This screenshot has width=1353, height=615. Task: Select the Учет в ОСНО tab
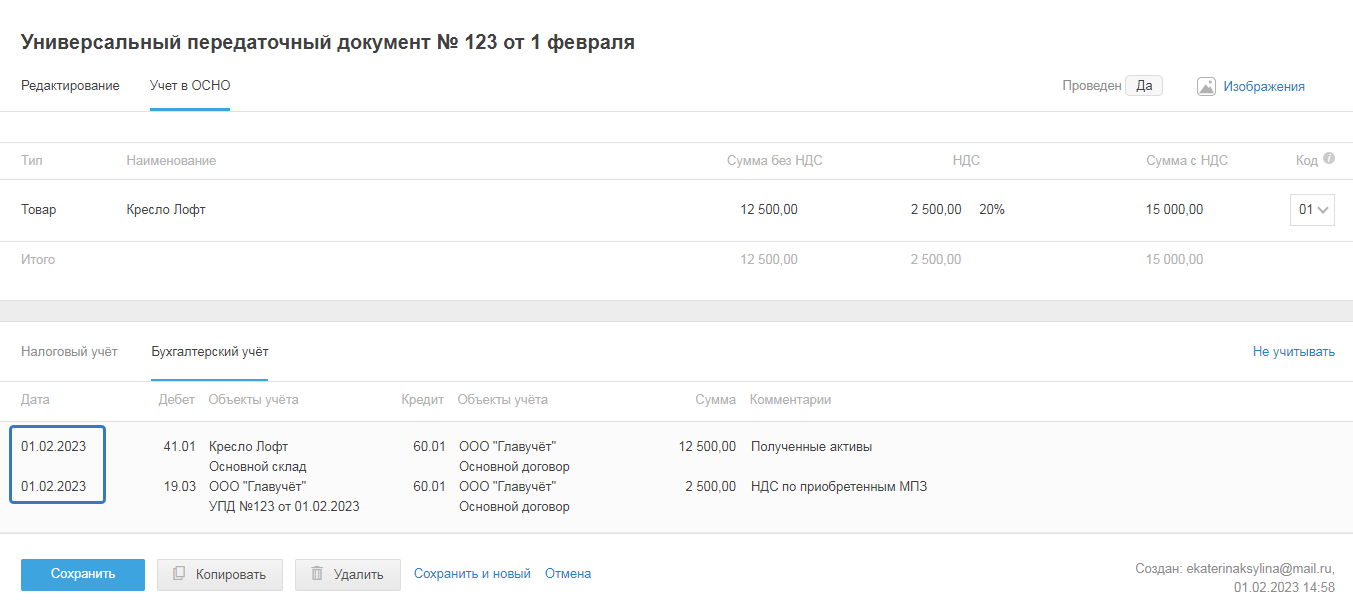(x=190, y=86)
